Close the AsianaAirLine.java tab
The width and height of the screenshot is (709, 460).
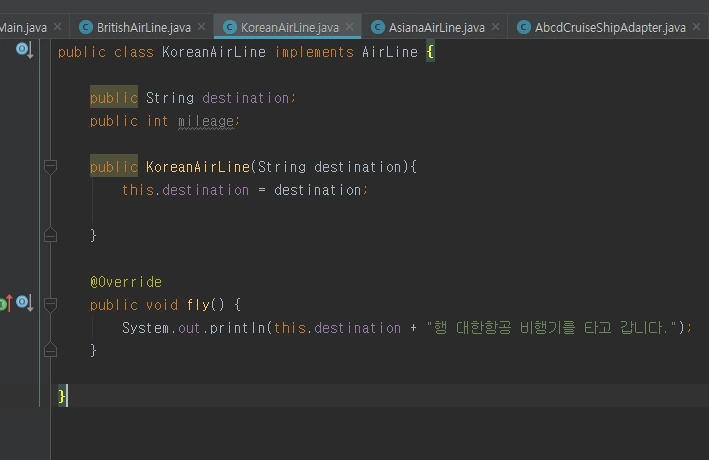coord(496,27)
